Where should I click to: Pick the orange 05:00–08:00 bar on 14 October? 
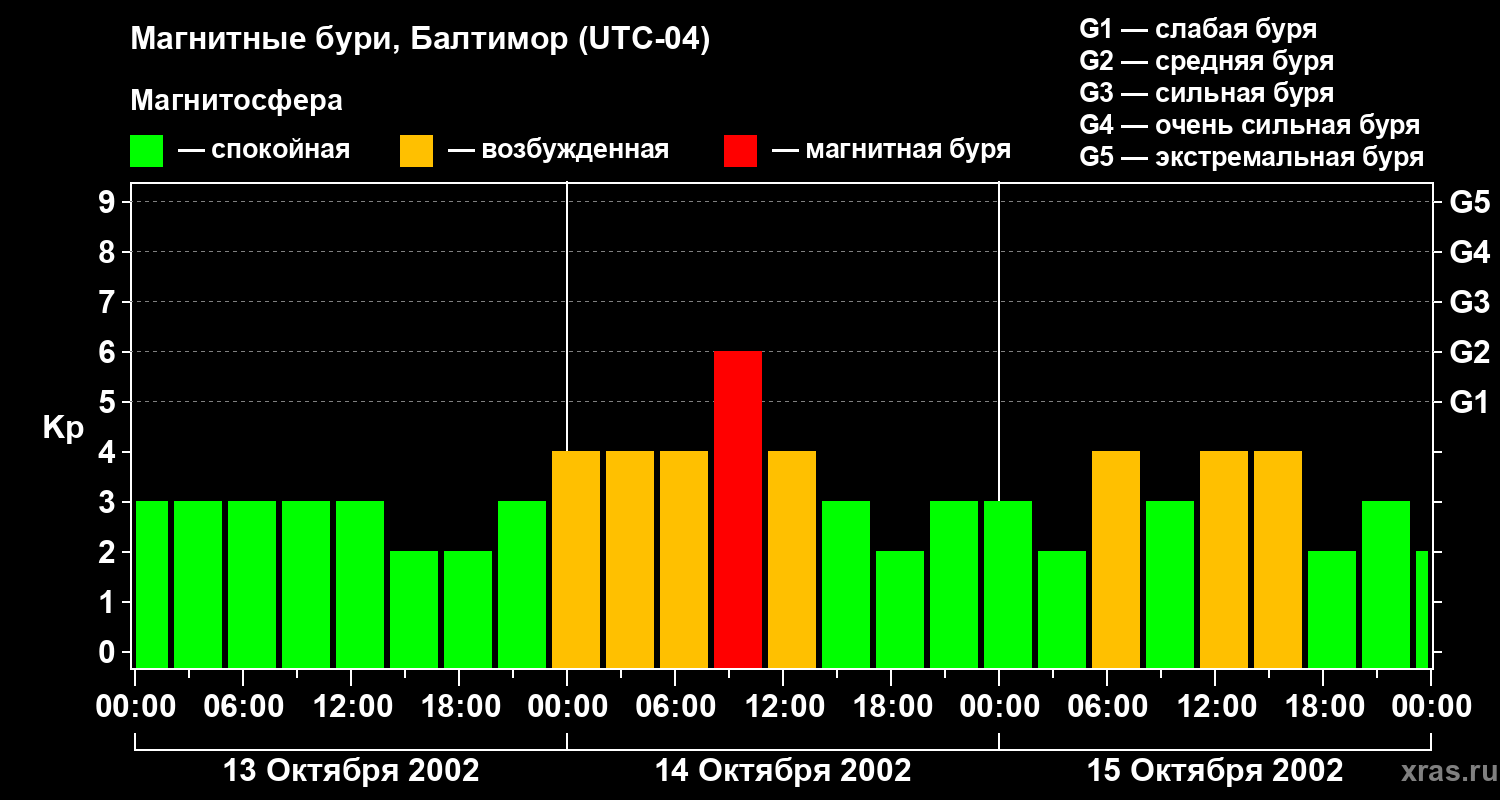pyautogui.click(x=684, y=560)
